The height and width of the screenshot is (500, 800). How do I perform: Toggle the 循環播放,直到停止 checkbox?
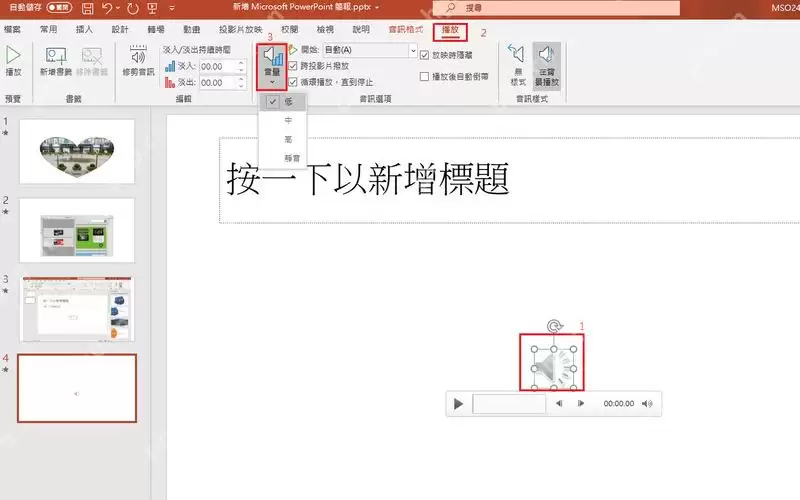293,82
